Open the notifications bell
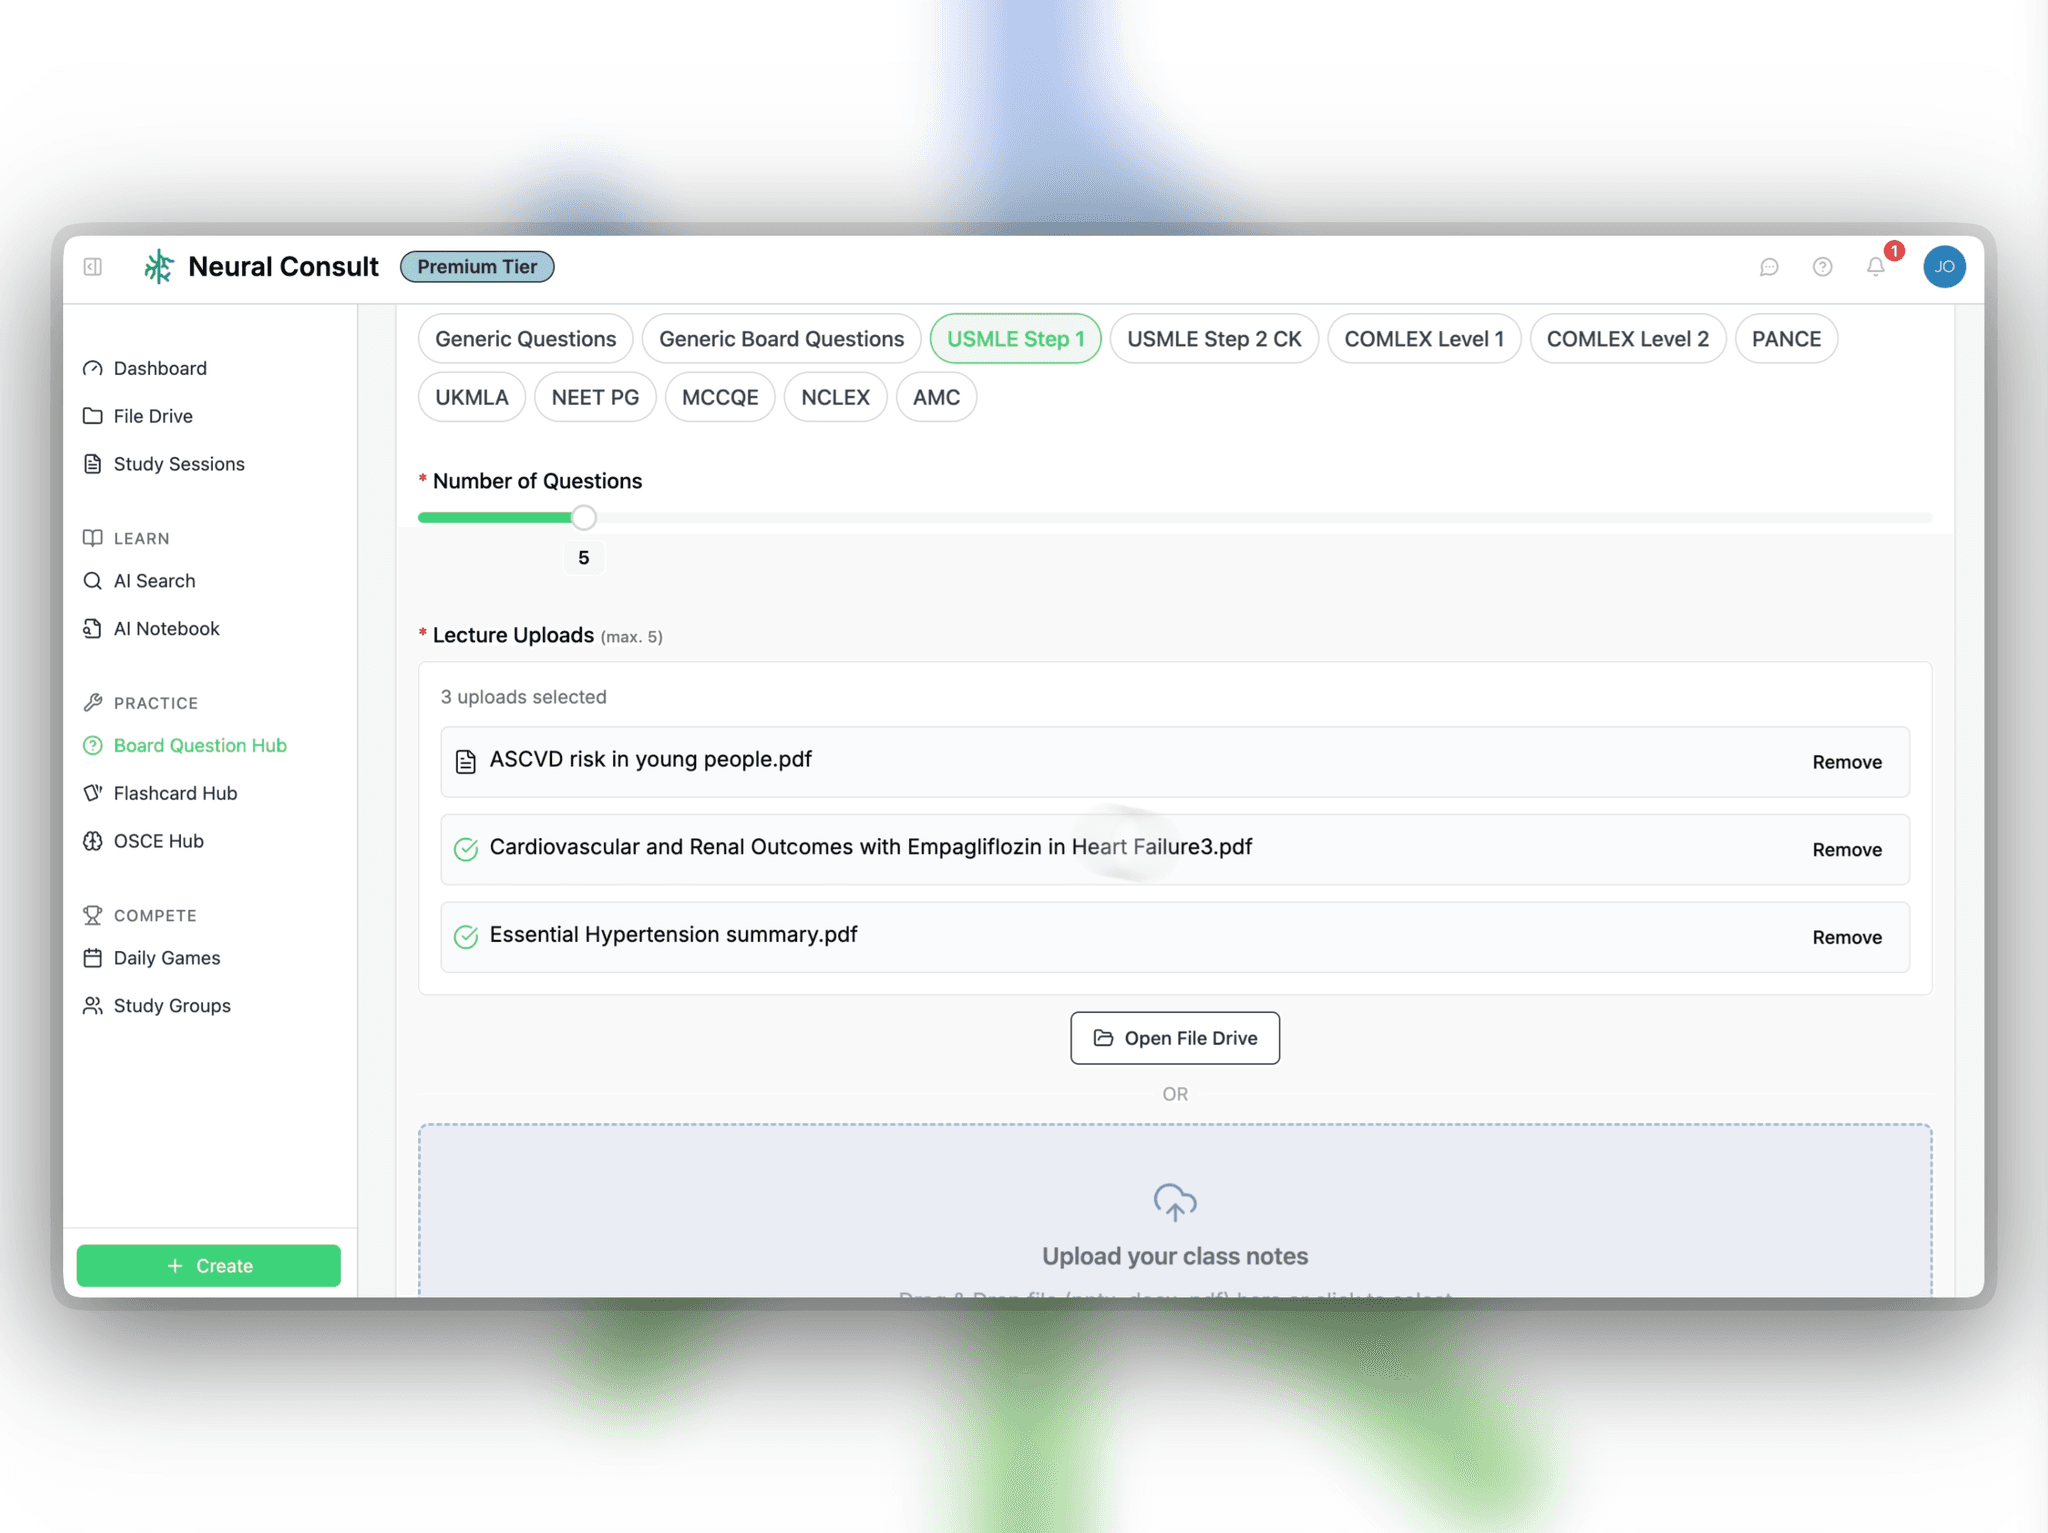Screen dimensions: 2048x1533 click(x=1875, y=266)
